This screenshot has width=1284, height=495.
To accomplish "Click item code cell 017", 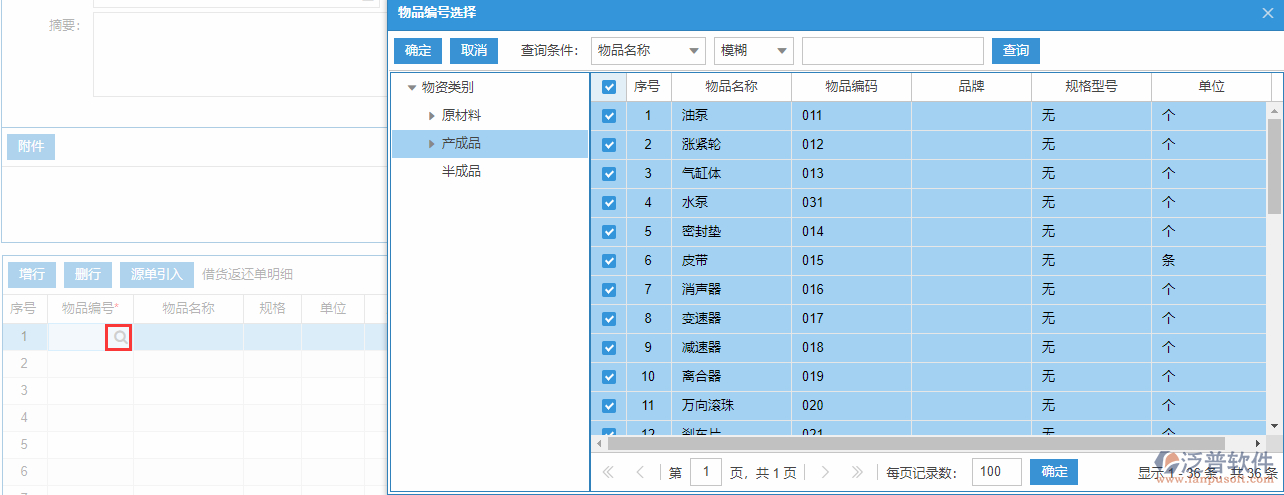I will 851,319.
